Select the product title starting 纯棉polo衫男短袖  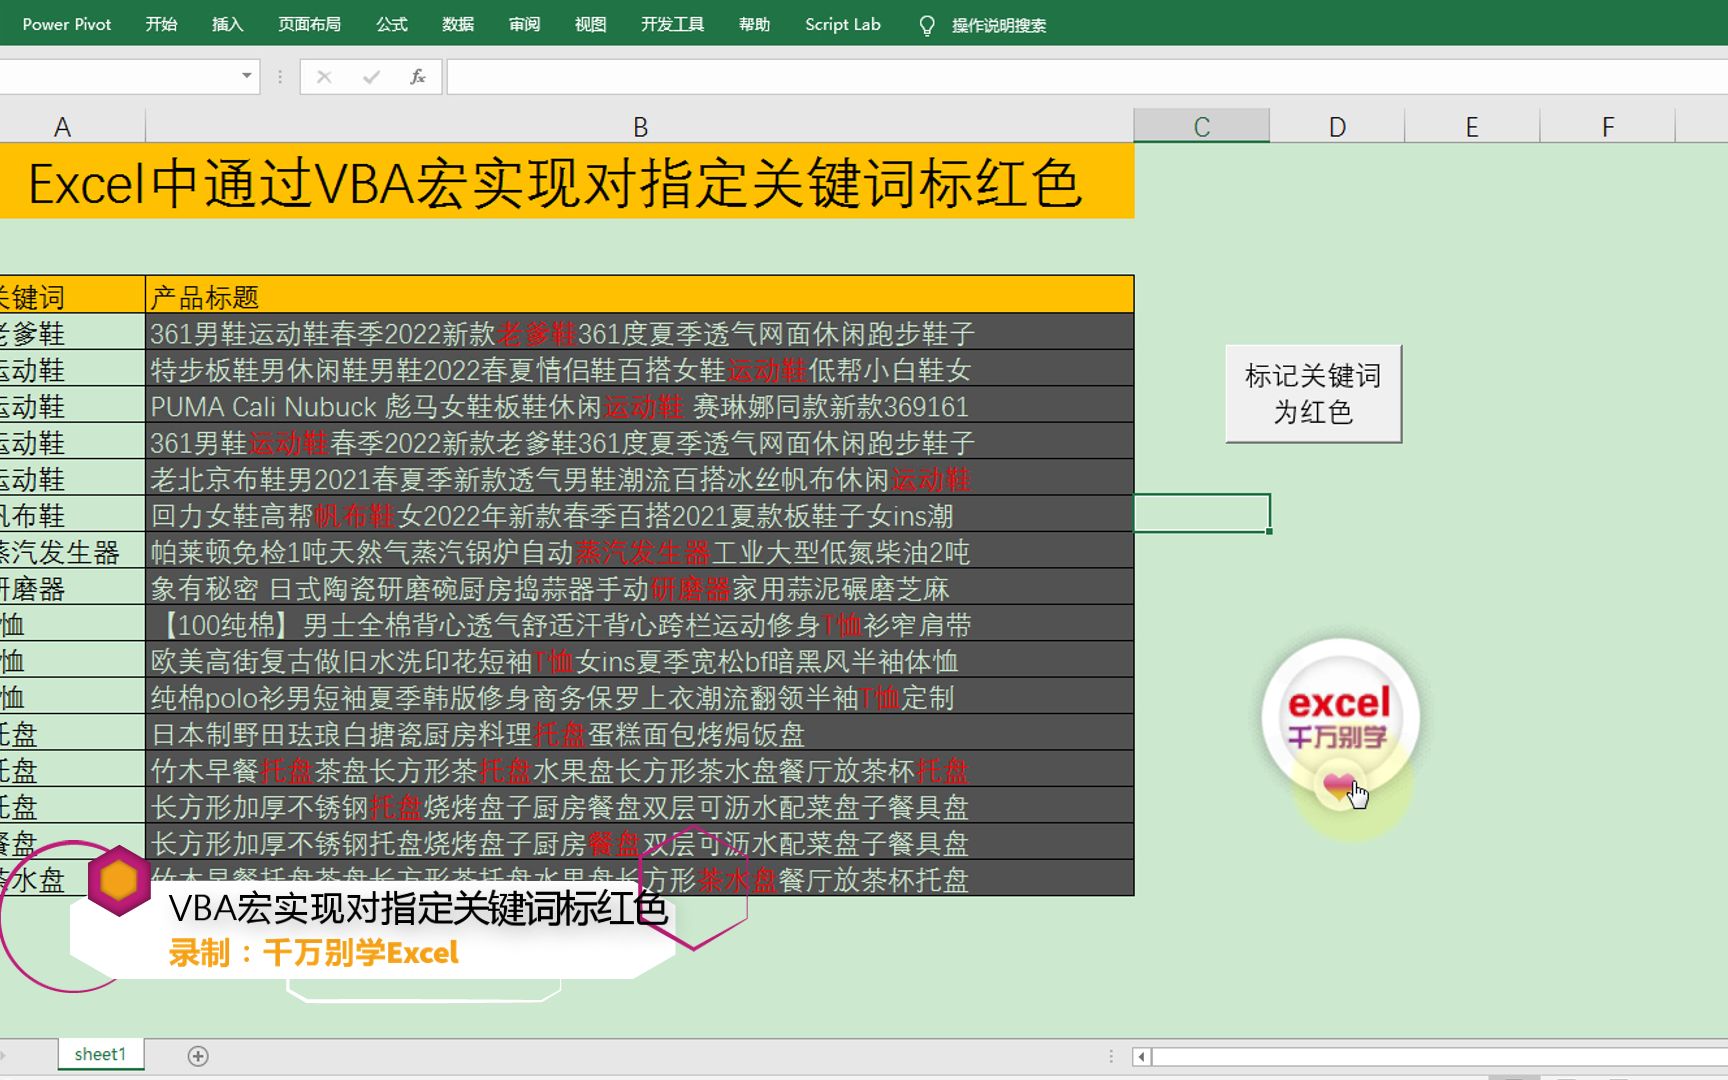click(640, 697)
